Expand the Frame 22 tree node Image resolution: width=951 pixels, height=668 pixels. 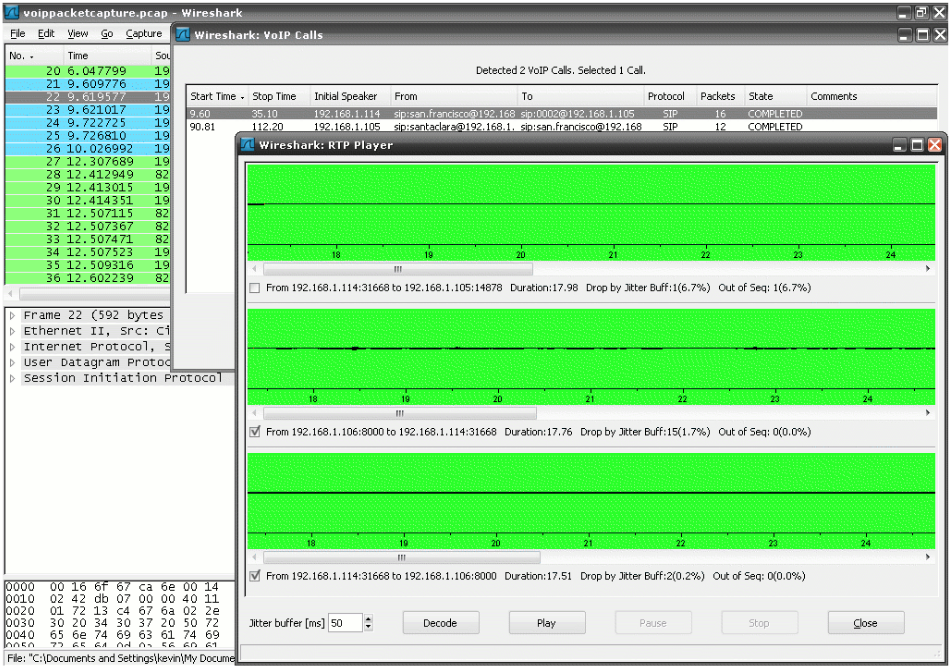12,315
